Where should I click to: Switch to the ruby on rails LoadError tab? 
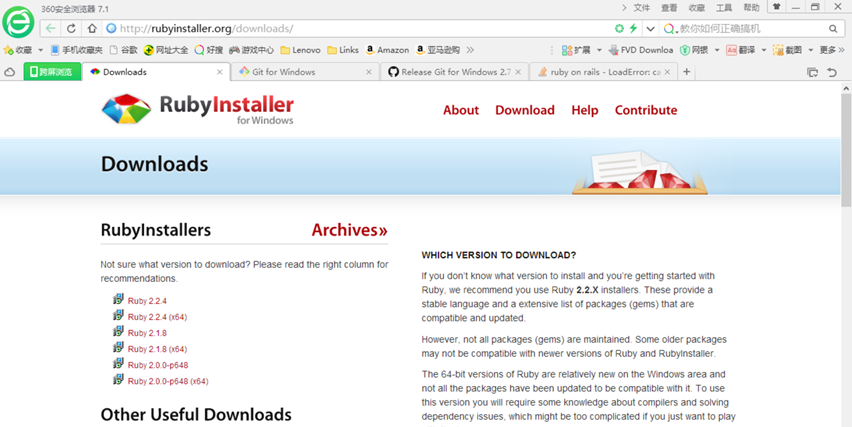point(604,72)
